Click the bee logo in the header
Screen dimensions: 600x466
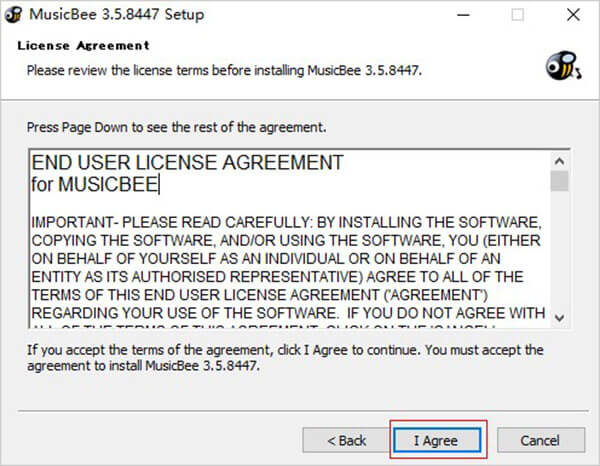563,66
